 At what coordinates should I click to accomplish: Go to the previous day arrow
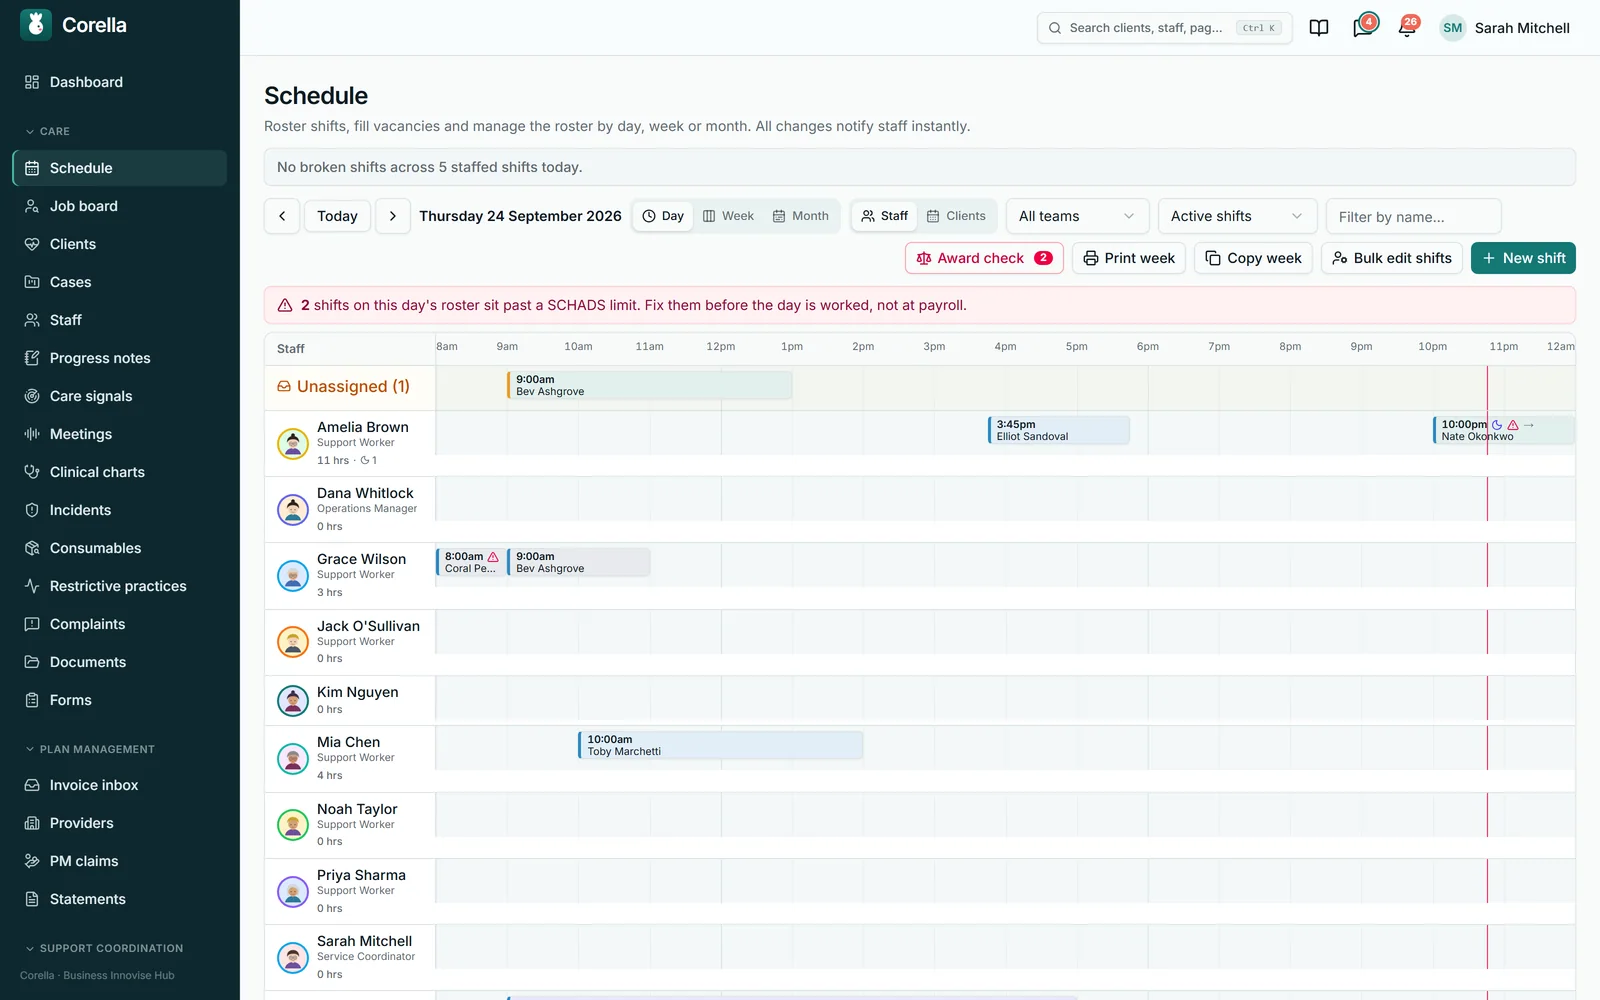pyautogui.click(x=282, y=216)
